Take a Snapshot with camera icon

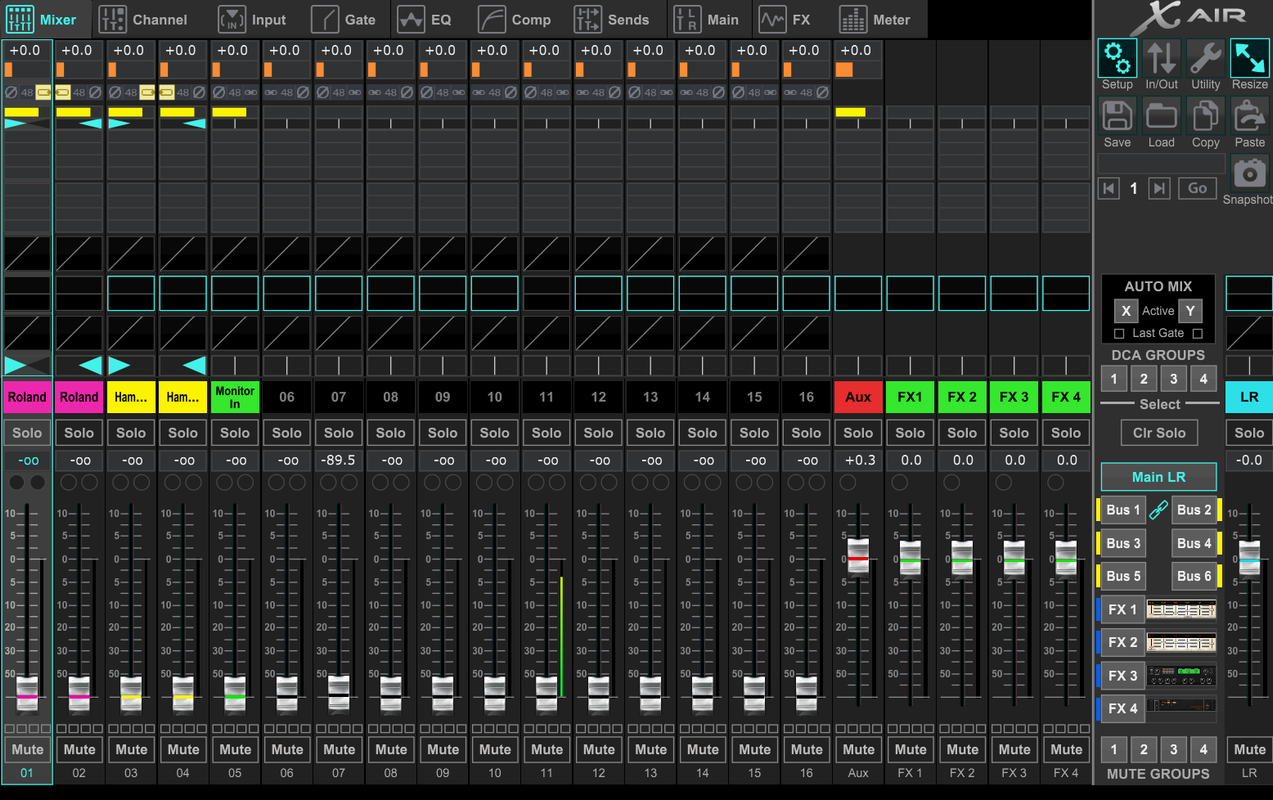click(1249, 173)
